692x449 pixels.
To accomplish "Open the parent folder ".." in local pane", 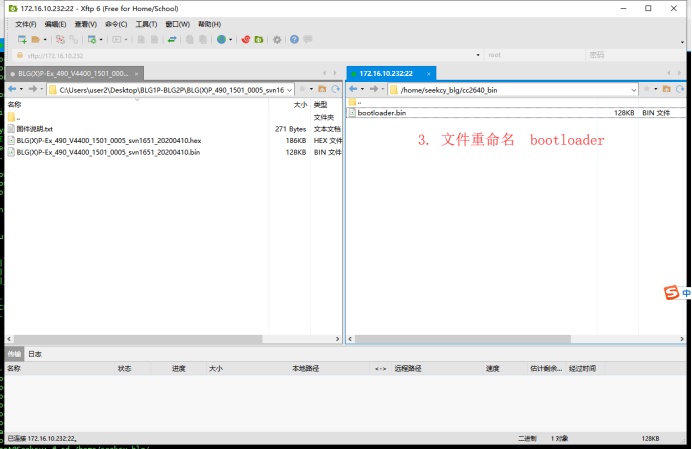I will 14,117.
